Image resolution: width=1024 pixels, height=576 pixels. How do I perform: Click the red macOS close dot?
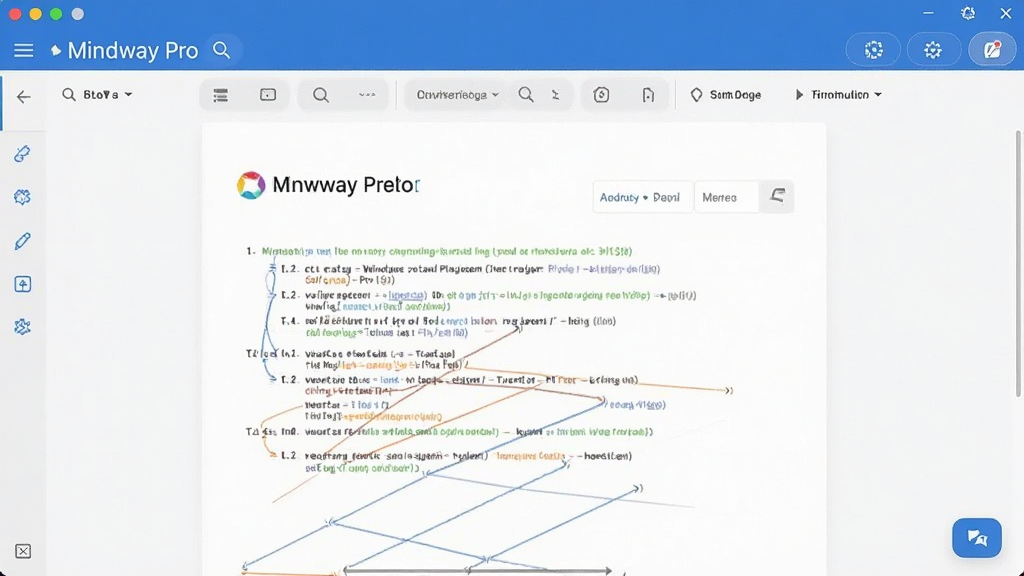point(15,14)
